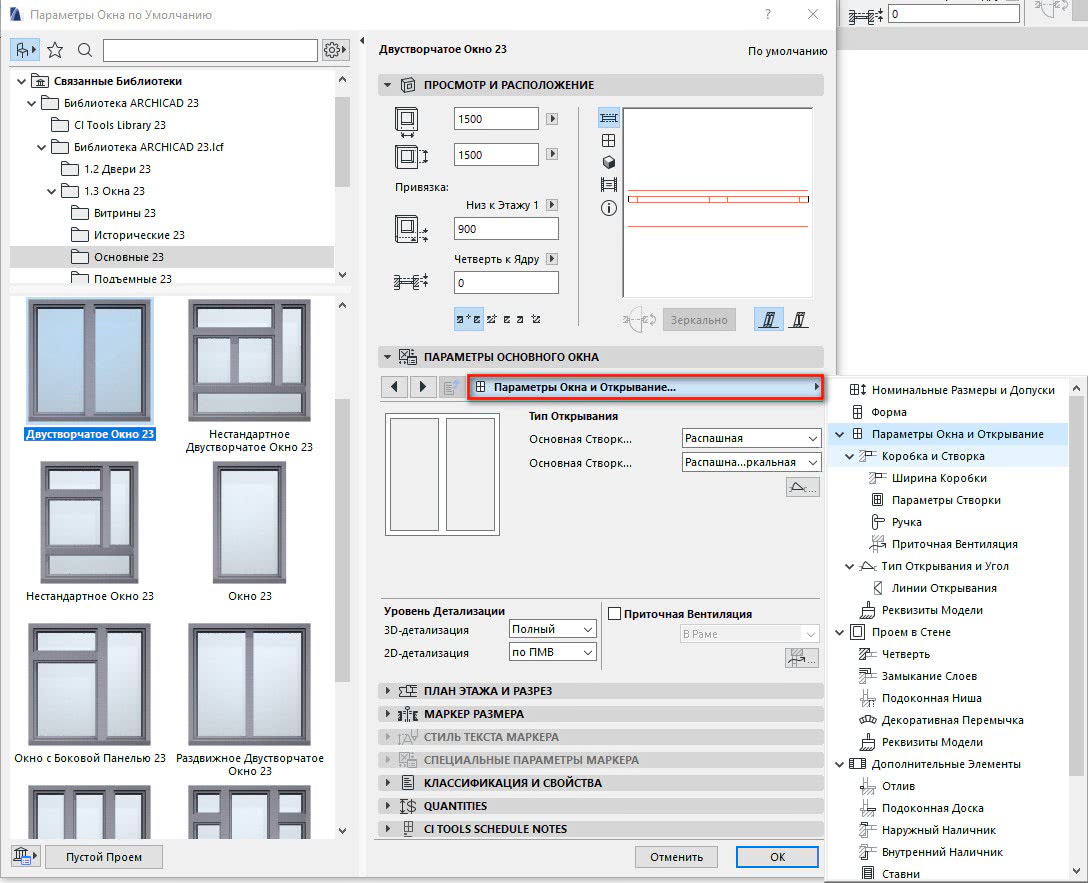The height and width of the screenshot is (883, 1088).
Task: Click the favorites star icon
Action: click(x=56, y=50)
